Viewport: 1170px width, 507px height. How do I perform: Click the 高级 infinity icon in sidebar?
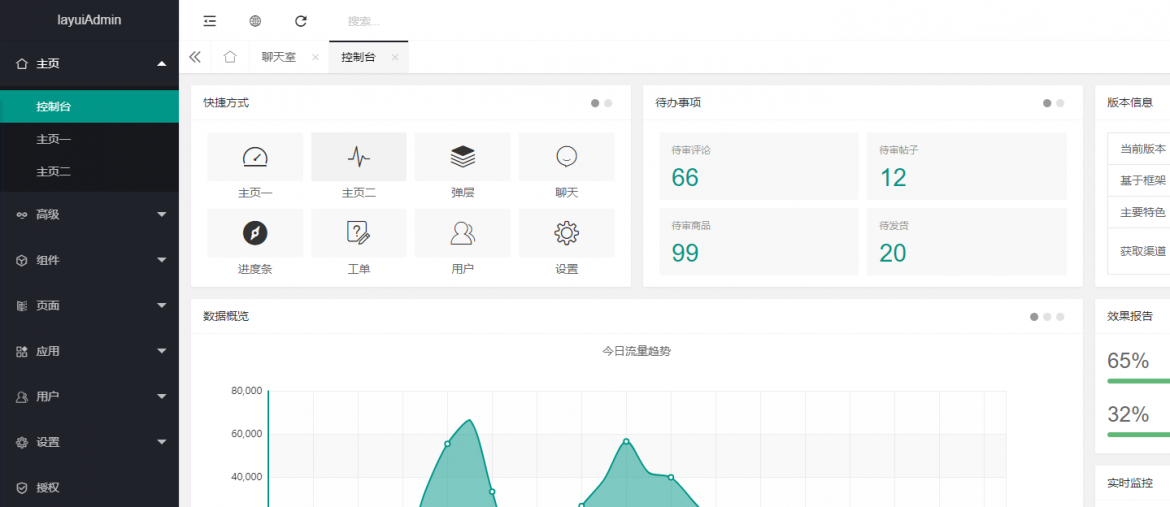pyautogui.click(x=22, y=215)
